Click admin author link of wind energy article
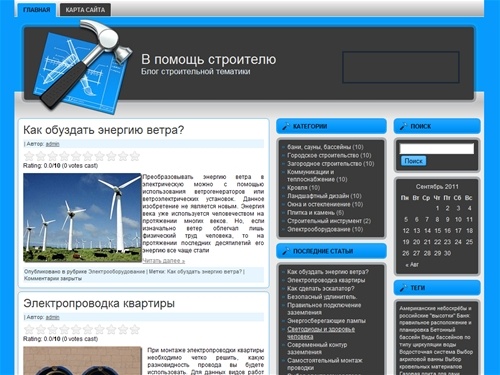This screenshot has height=375, width=500. tap(52, 144)
